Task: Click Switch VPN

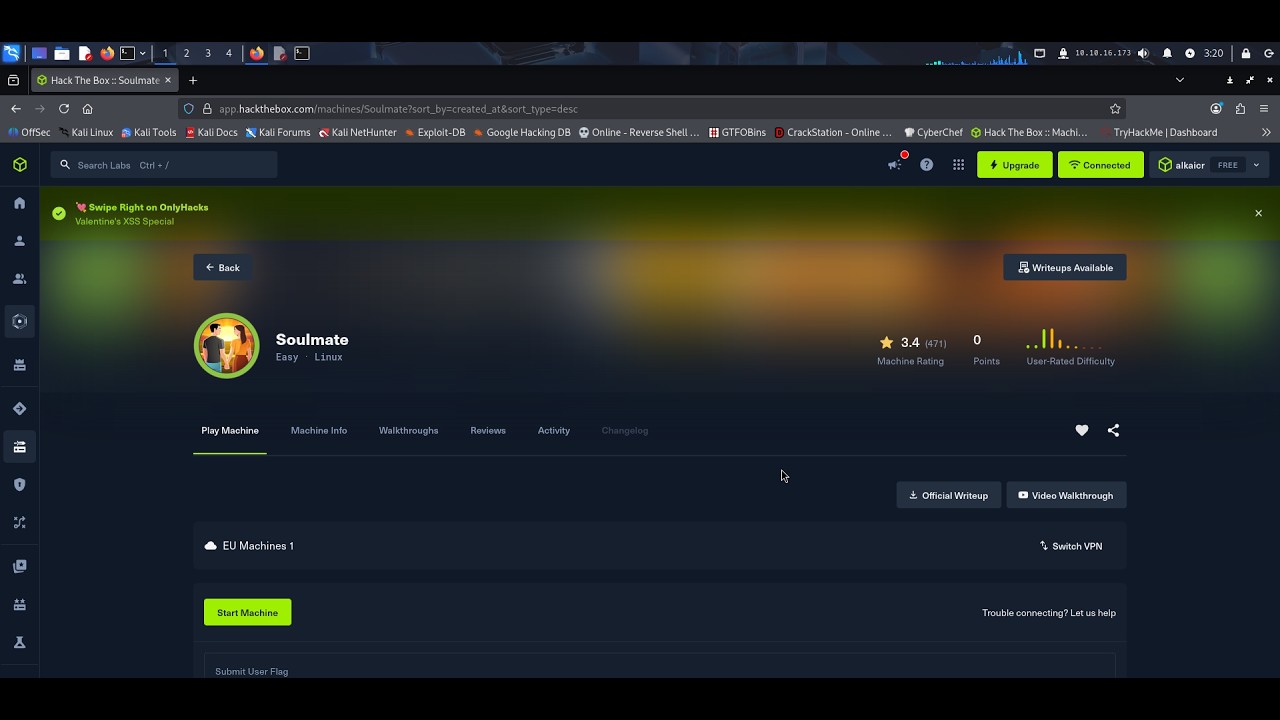Action: (x=1070, y=546)
